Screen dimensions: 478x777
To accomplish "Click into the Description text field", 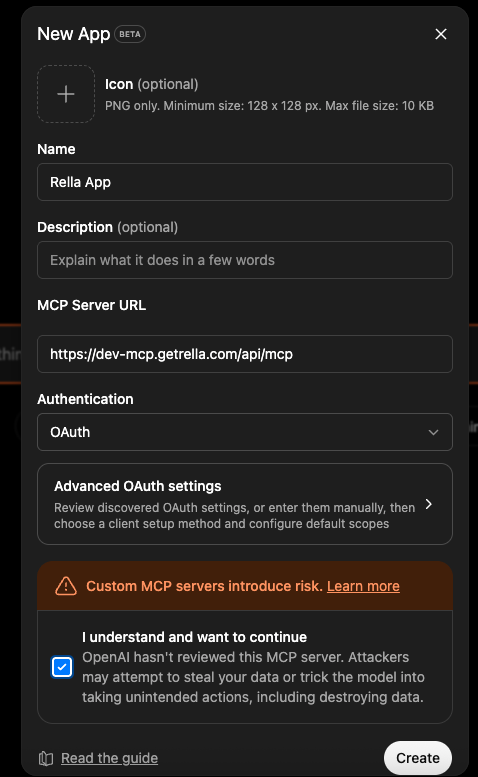I will 245,260.
